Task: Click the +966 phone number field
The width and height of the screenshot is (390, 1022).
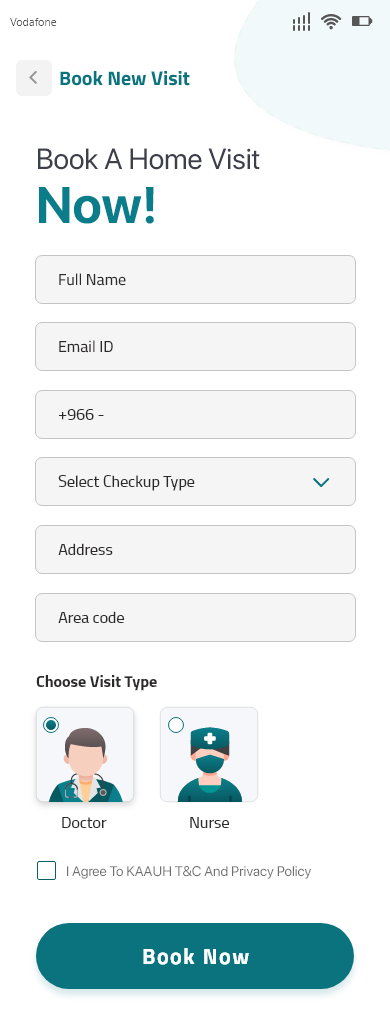Action: [x=196, y=415]
